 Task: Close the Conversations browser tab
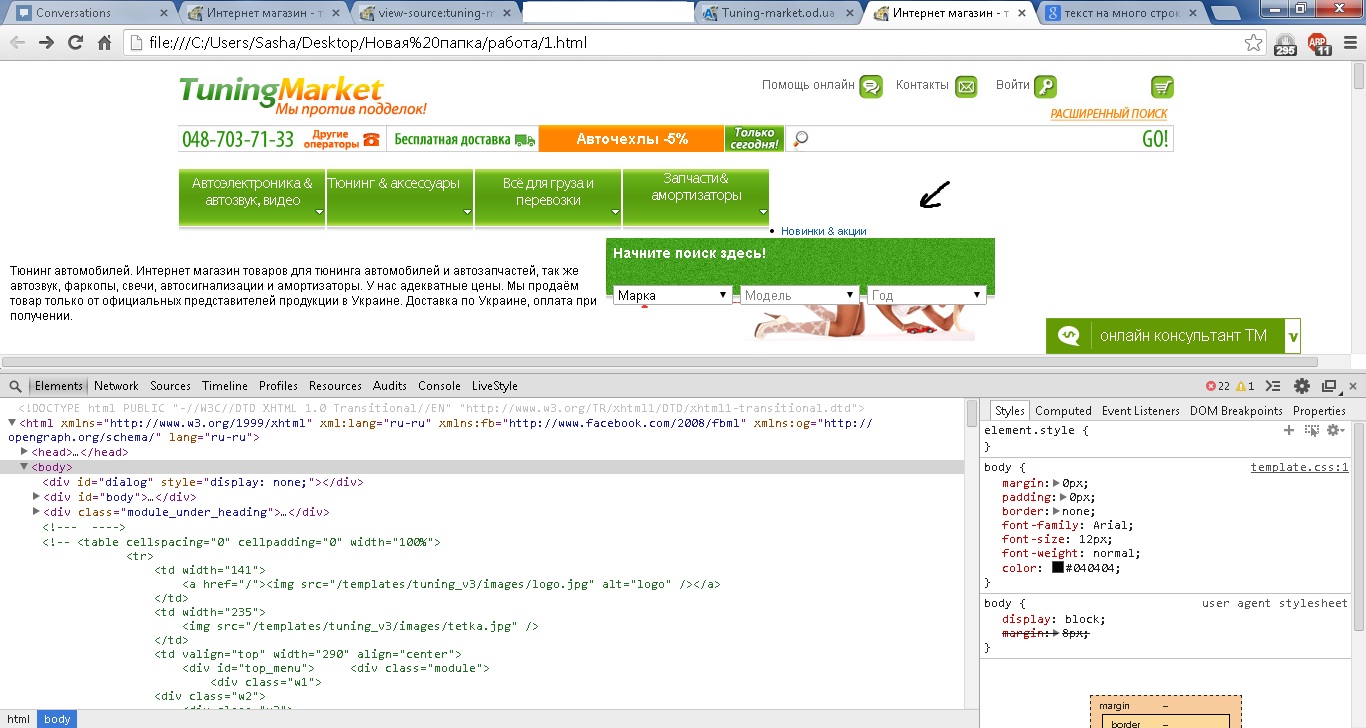pos(164,13)
